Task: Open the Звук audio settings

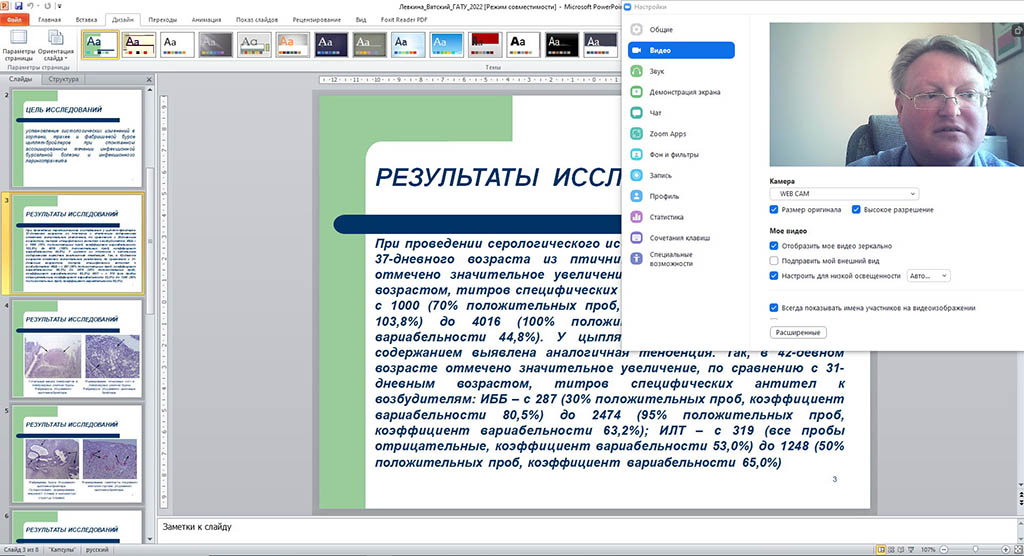Action: point(681,71)
